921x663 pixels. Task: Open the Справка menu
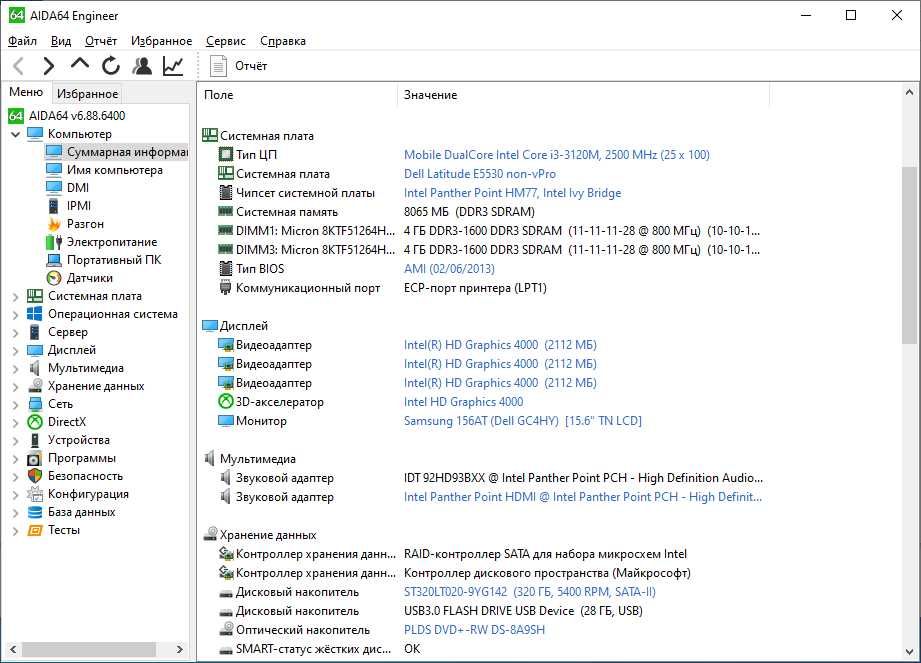tap(283, 41)
